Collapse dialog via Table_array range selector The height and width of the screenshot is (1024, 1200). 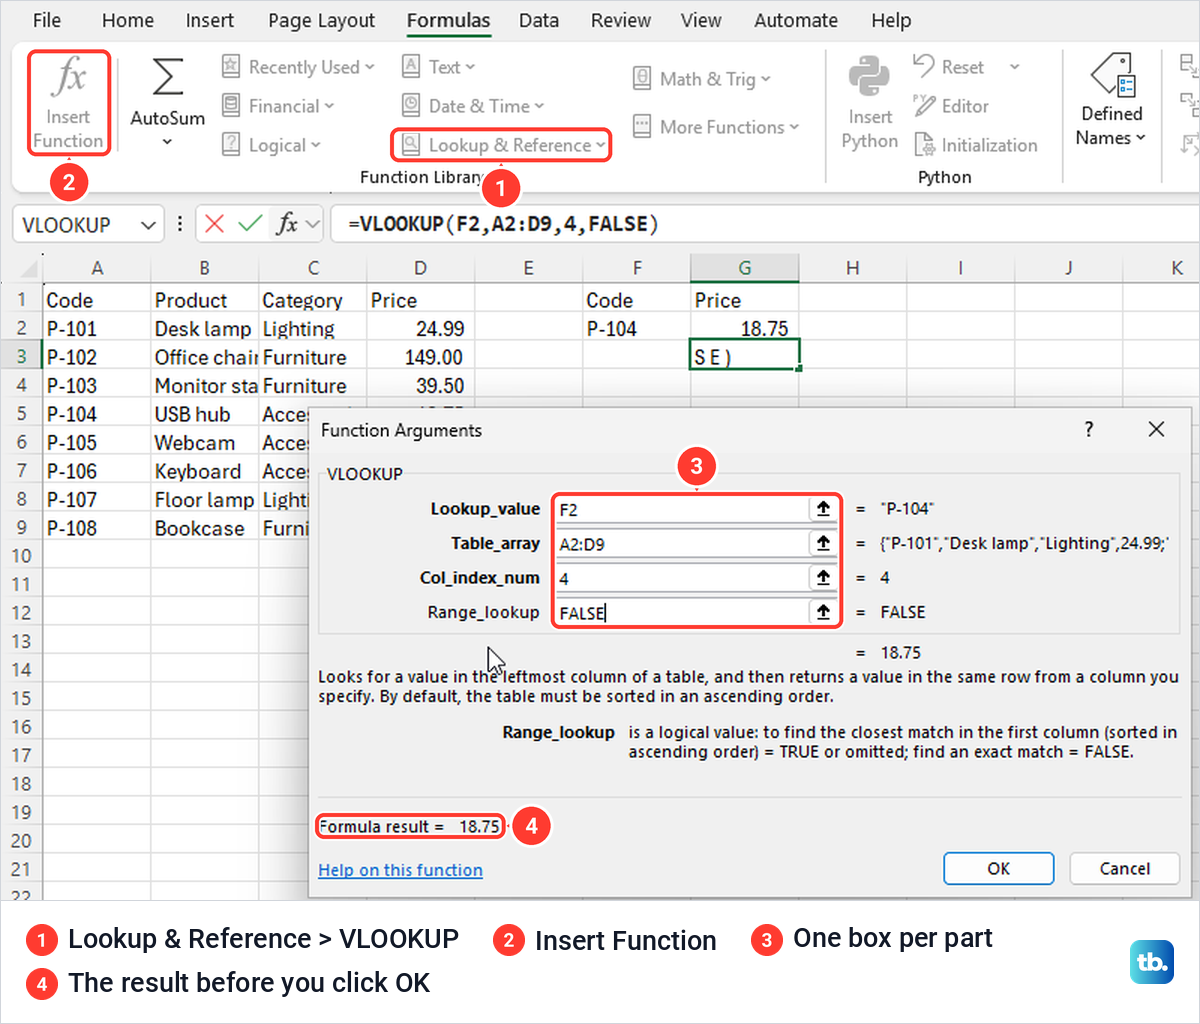tap(823, 543)
